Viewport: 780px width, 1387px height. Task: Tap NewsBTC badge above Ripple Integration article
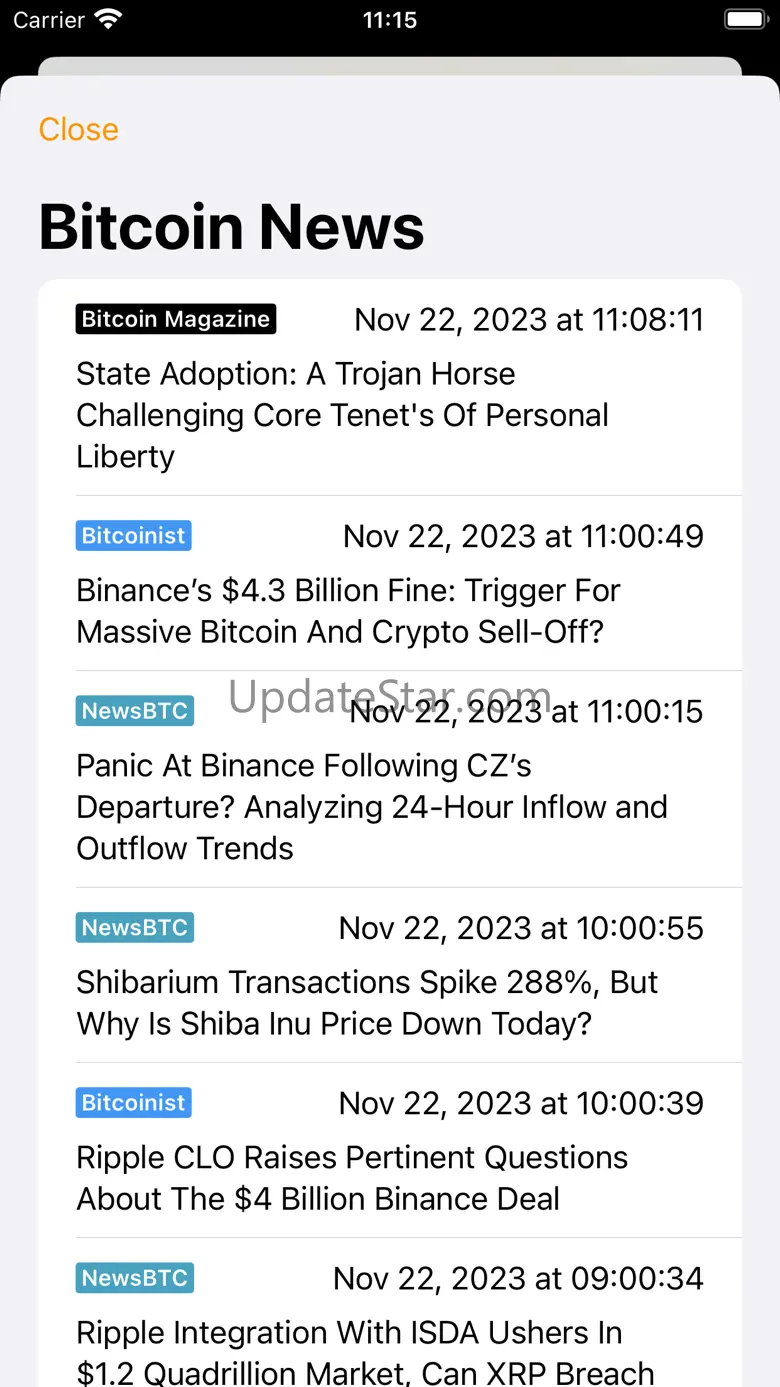click(x=134, y=1278)
